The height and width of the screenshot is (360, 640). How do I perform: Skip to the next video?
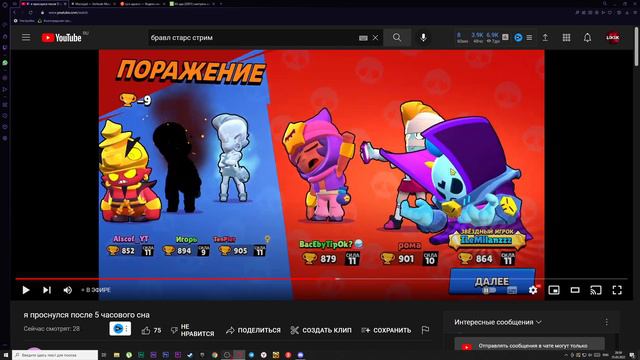tap(47, 290)
